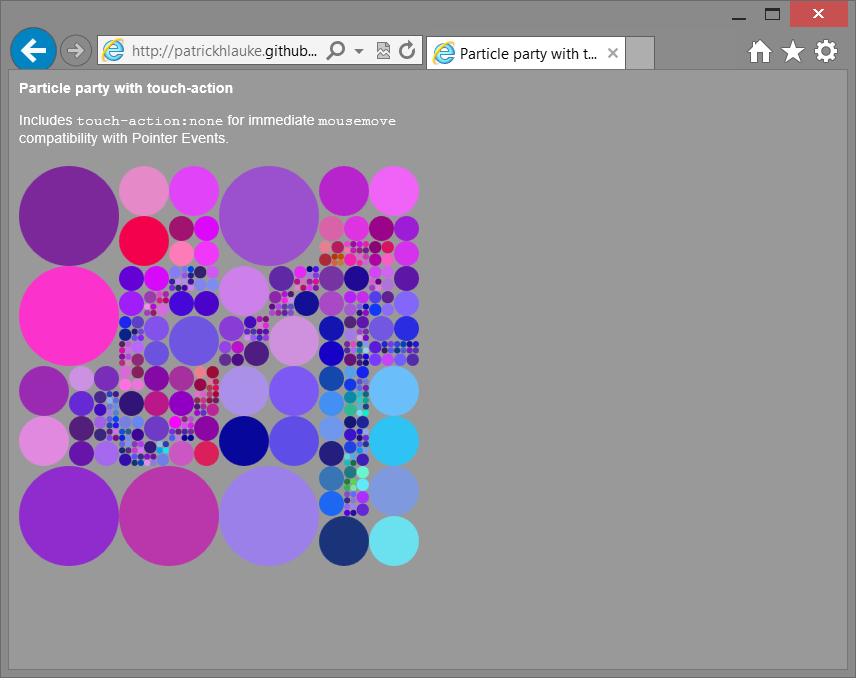Click the big dark purple circle top-left
The image size is (856, 678).
point(68,215)
